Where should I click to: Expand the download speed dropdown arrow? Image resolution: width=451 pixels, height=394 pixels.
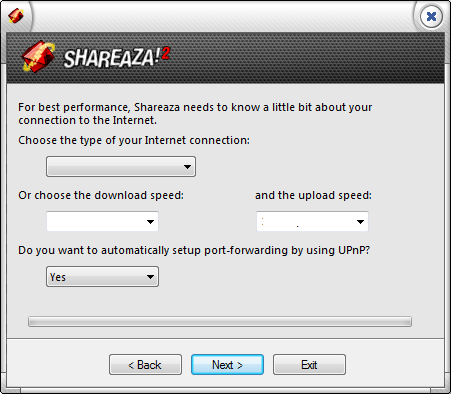click(x=150, y=221)
